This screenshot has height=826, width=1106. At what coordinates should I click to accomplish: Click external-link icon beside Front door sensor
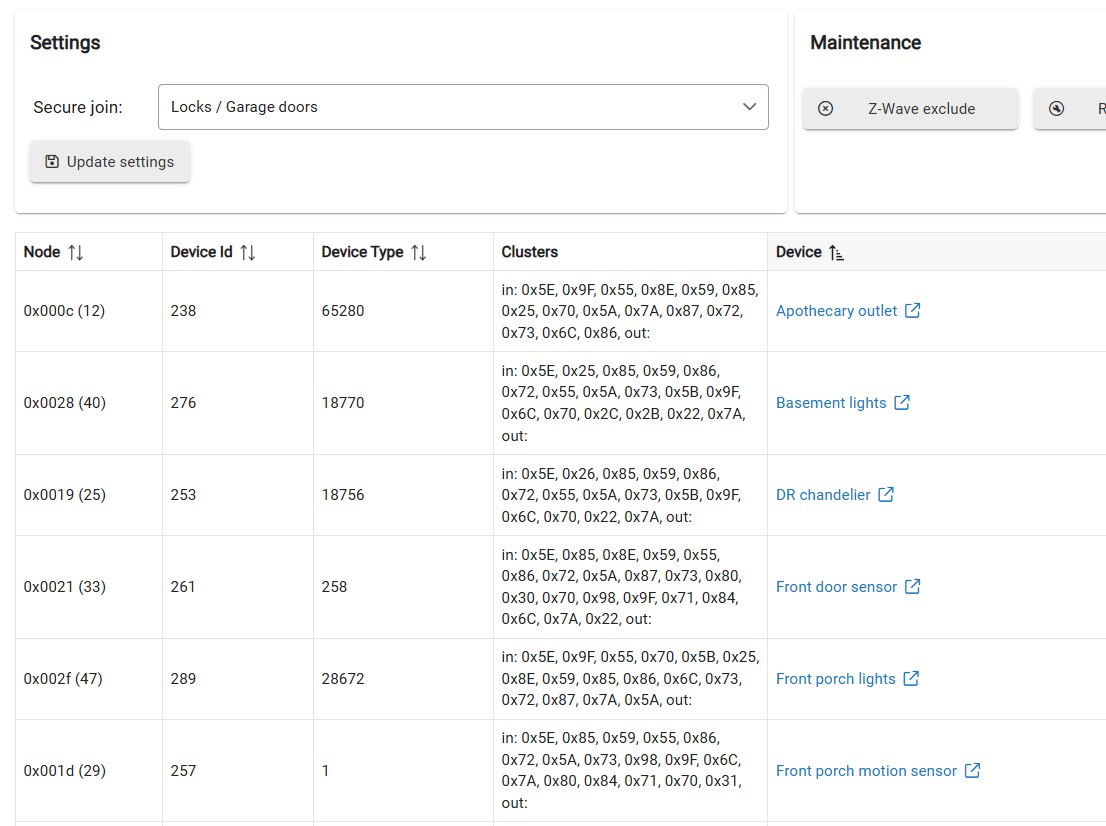913,586
